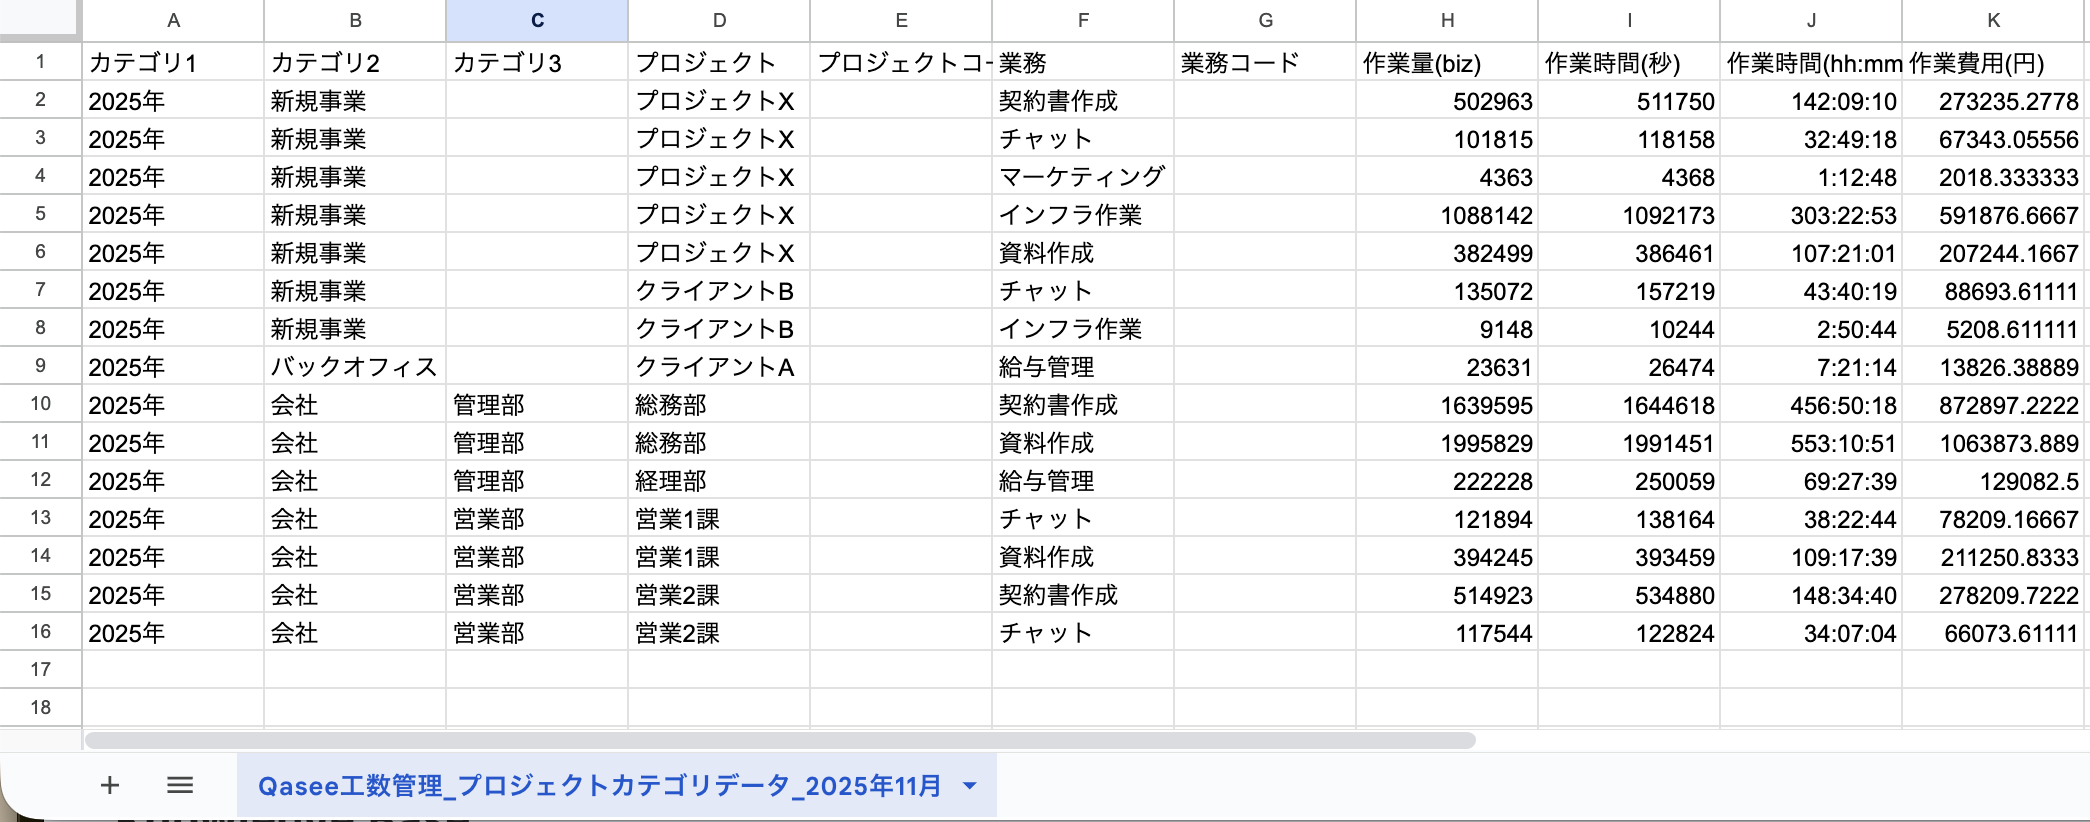Select cell with value 393459
The height and width of the screenshot is (822, 2090).
point(1629,556)
